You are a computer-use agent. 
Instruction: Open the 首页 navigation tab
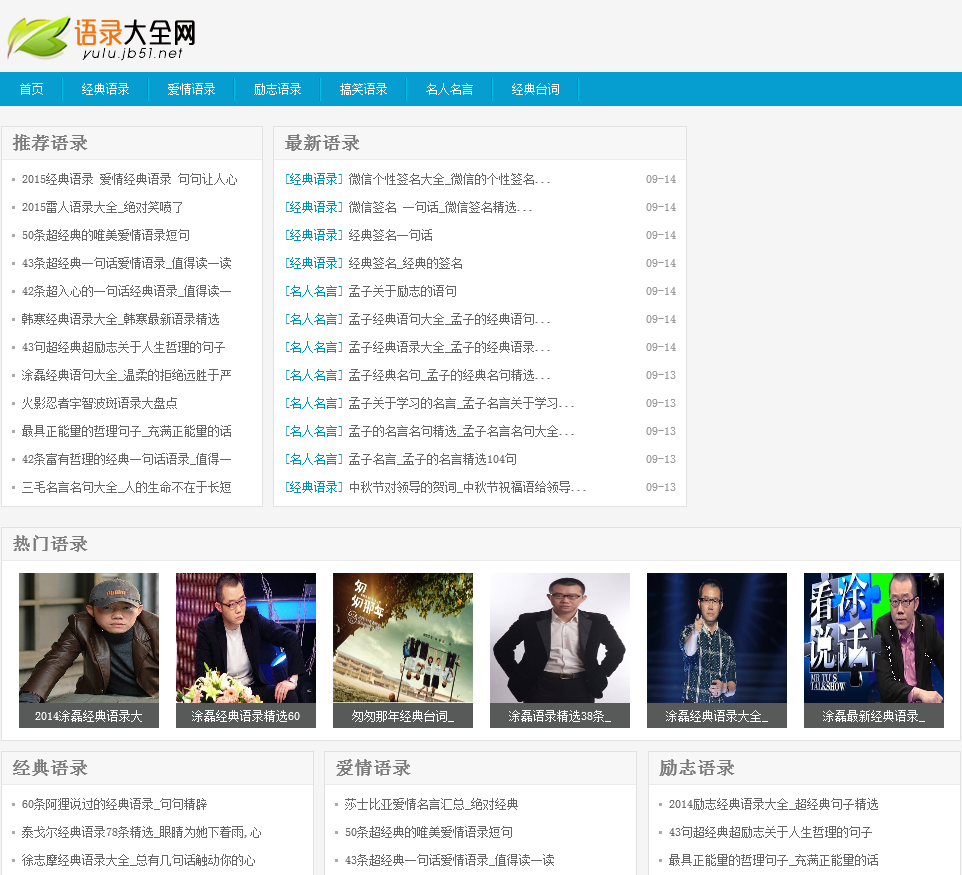coord(31,89)
